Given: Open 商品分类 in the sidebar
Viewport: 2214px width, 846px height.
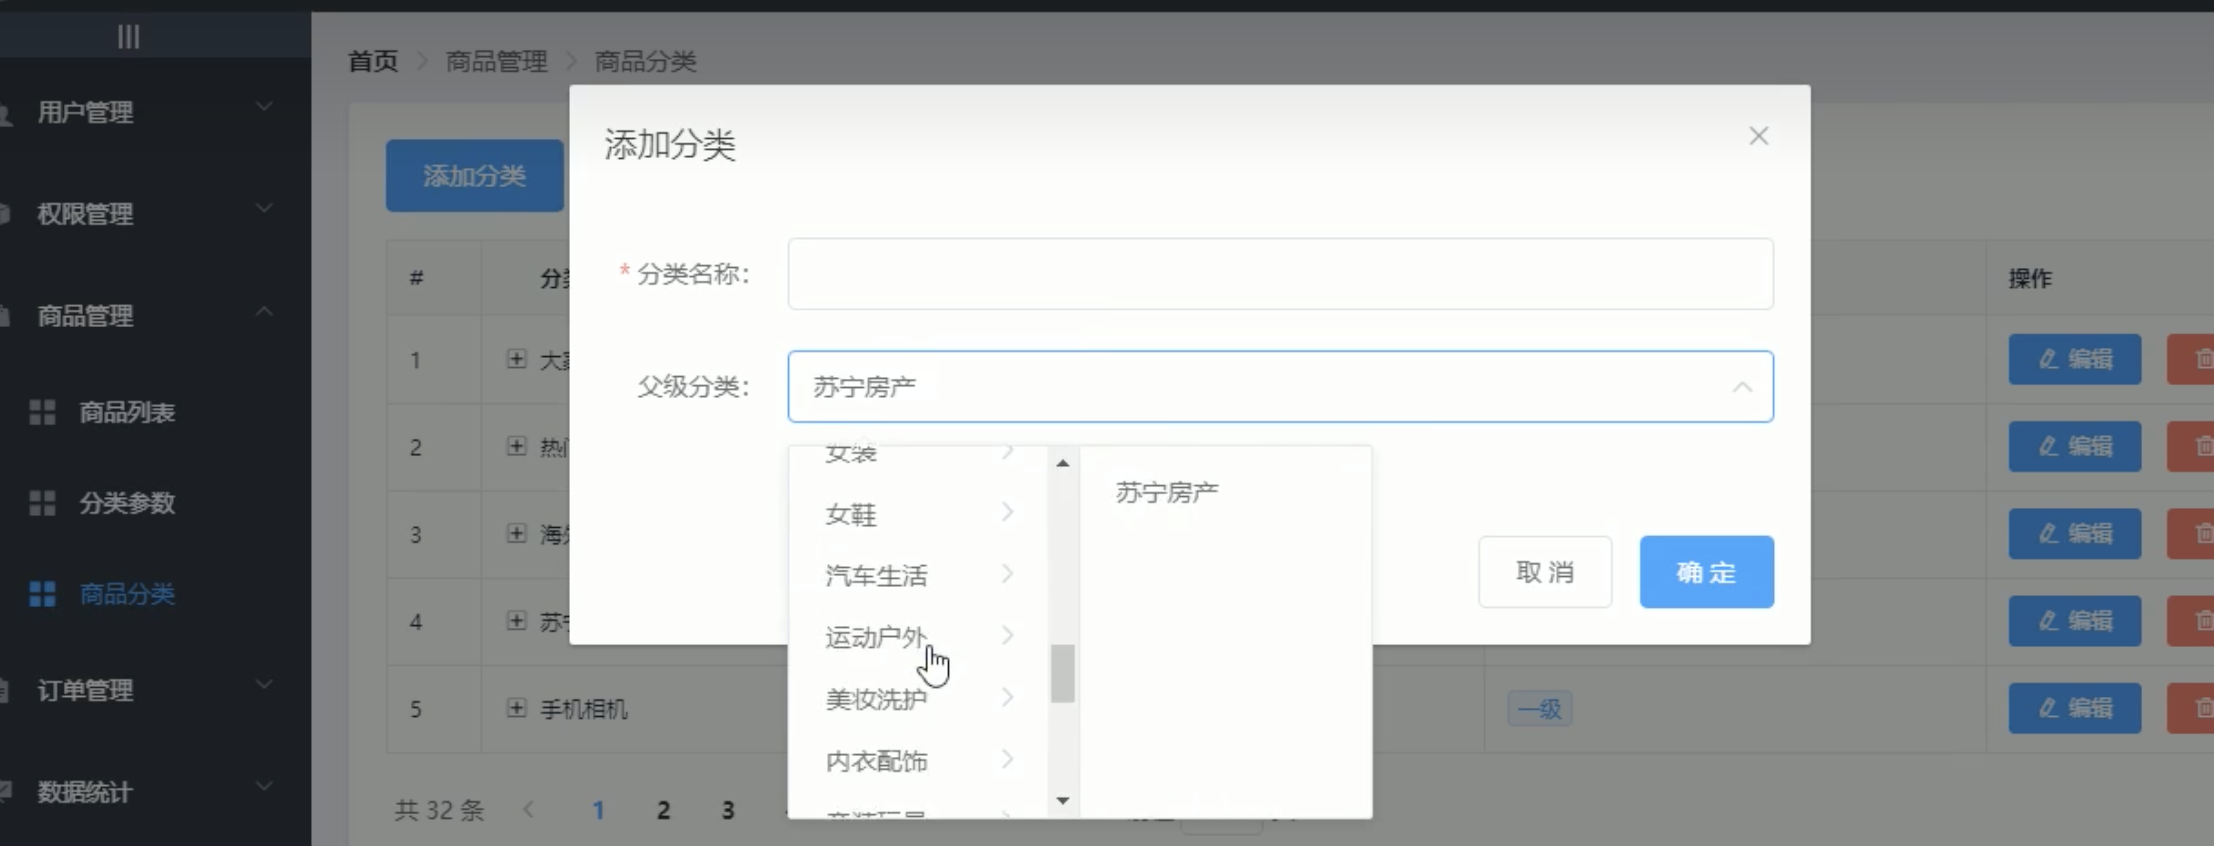Looking at the screenshot, I should click(x=127, y=594).
